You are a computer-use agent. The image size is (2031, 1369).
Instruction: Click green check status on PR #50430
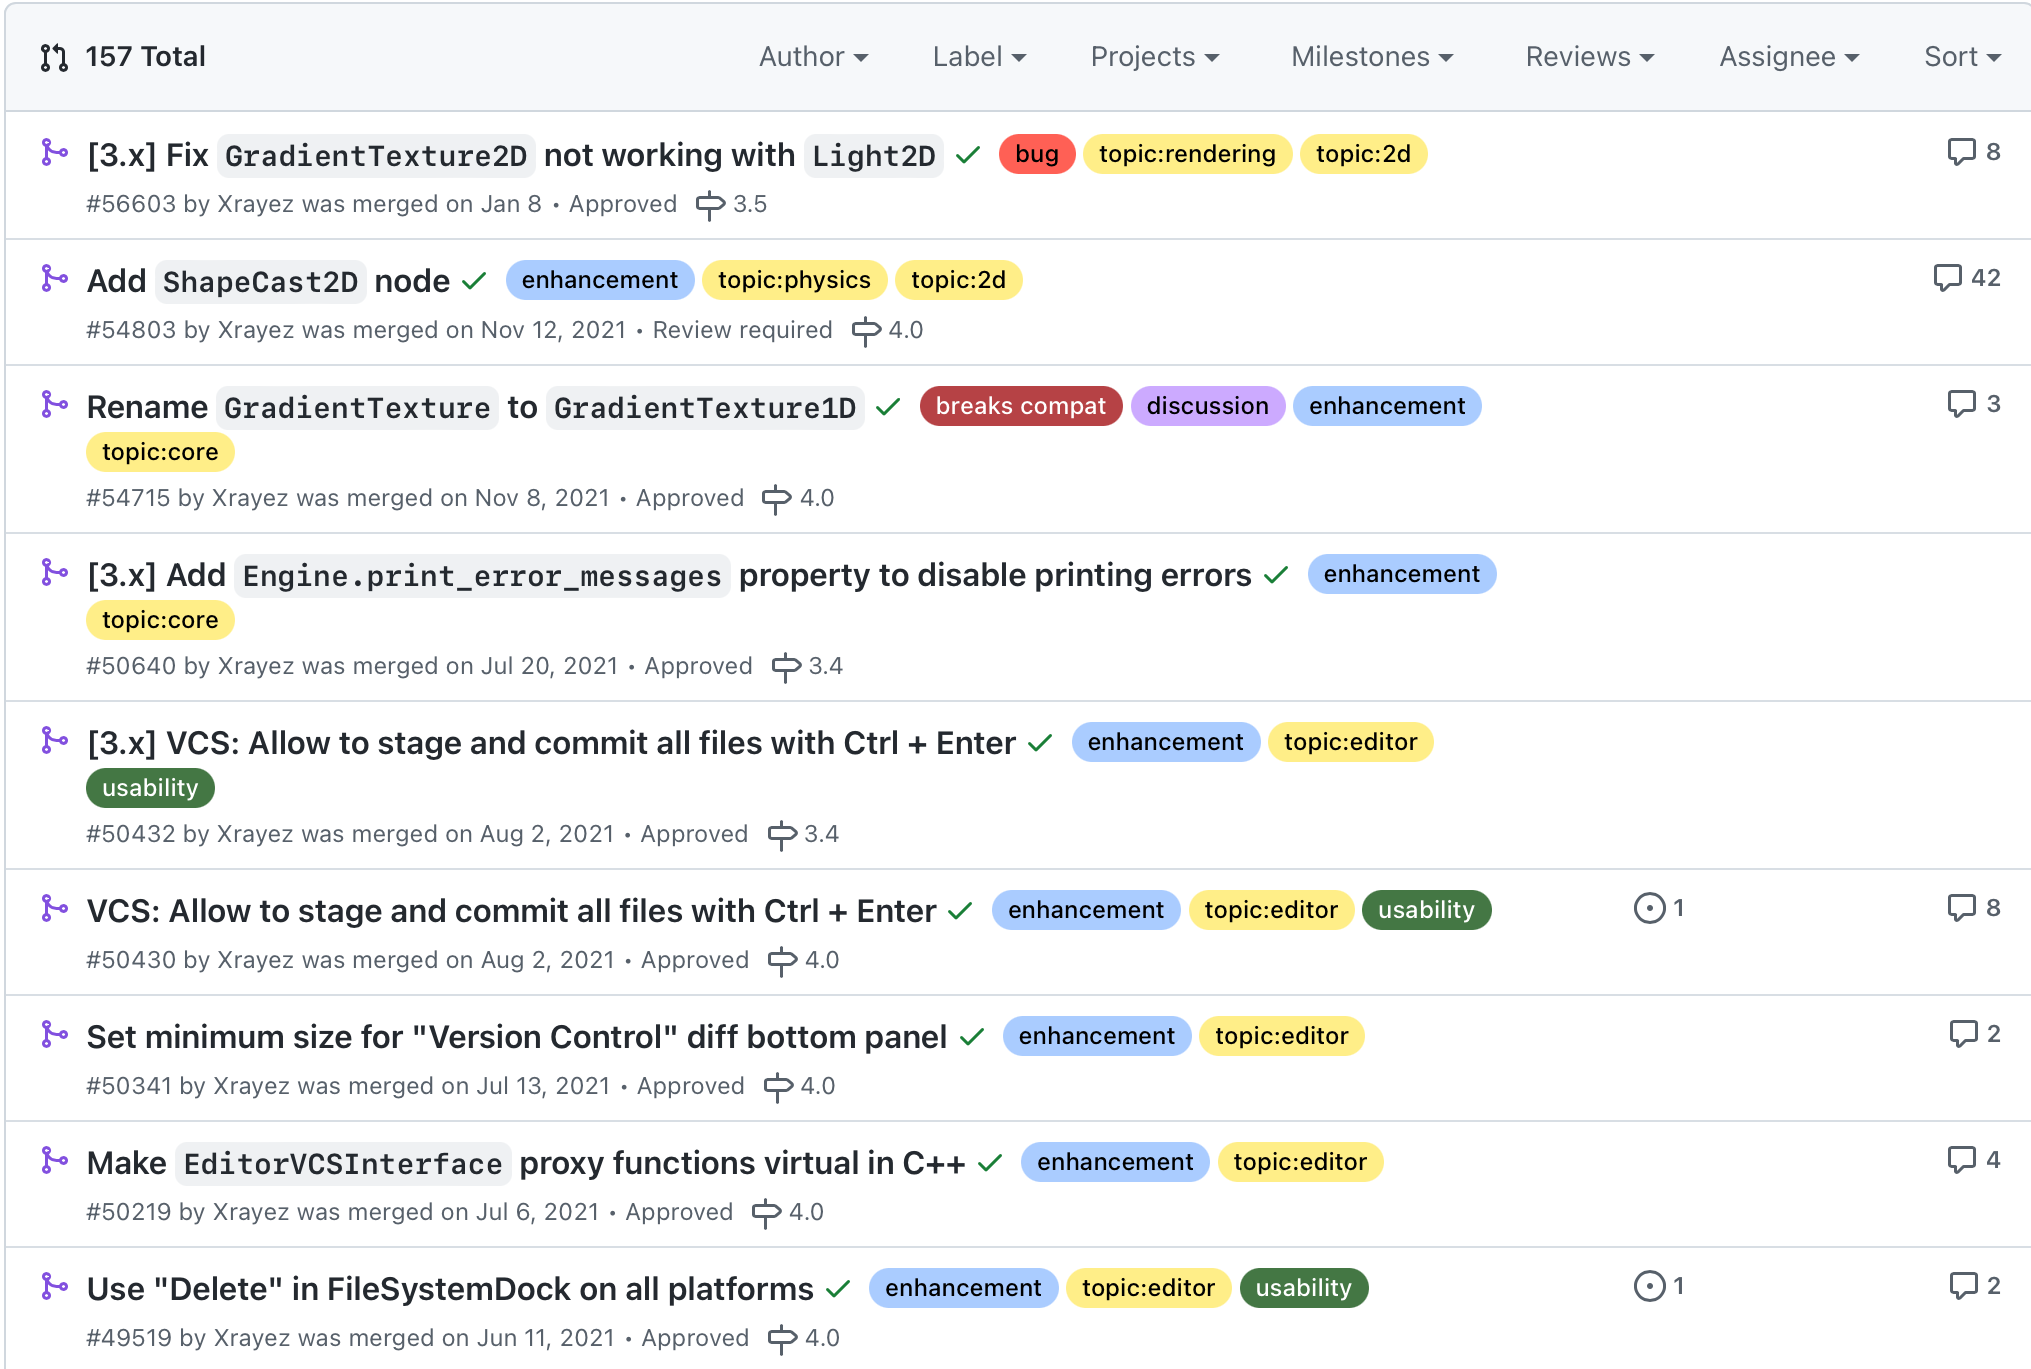(960, 912)
